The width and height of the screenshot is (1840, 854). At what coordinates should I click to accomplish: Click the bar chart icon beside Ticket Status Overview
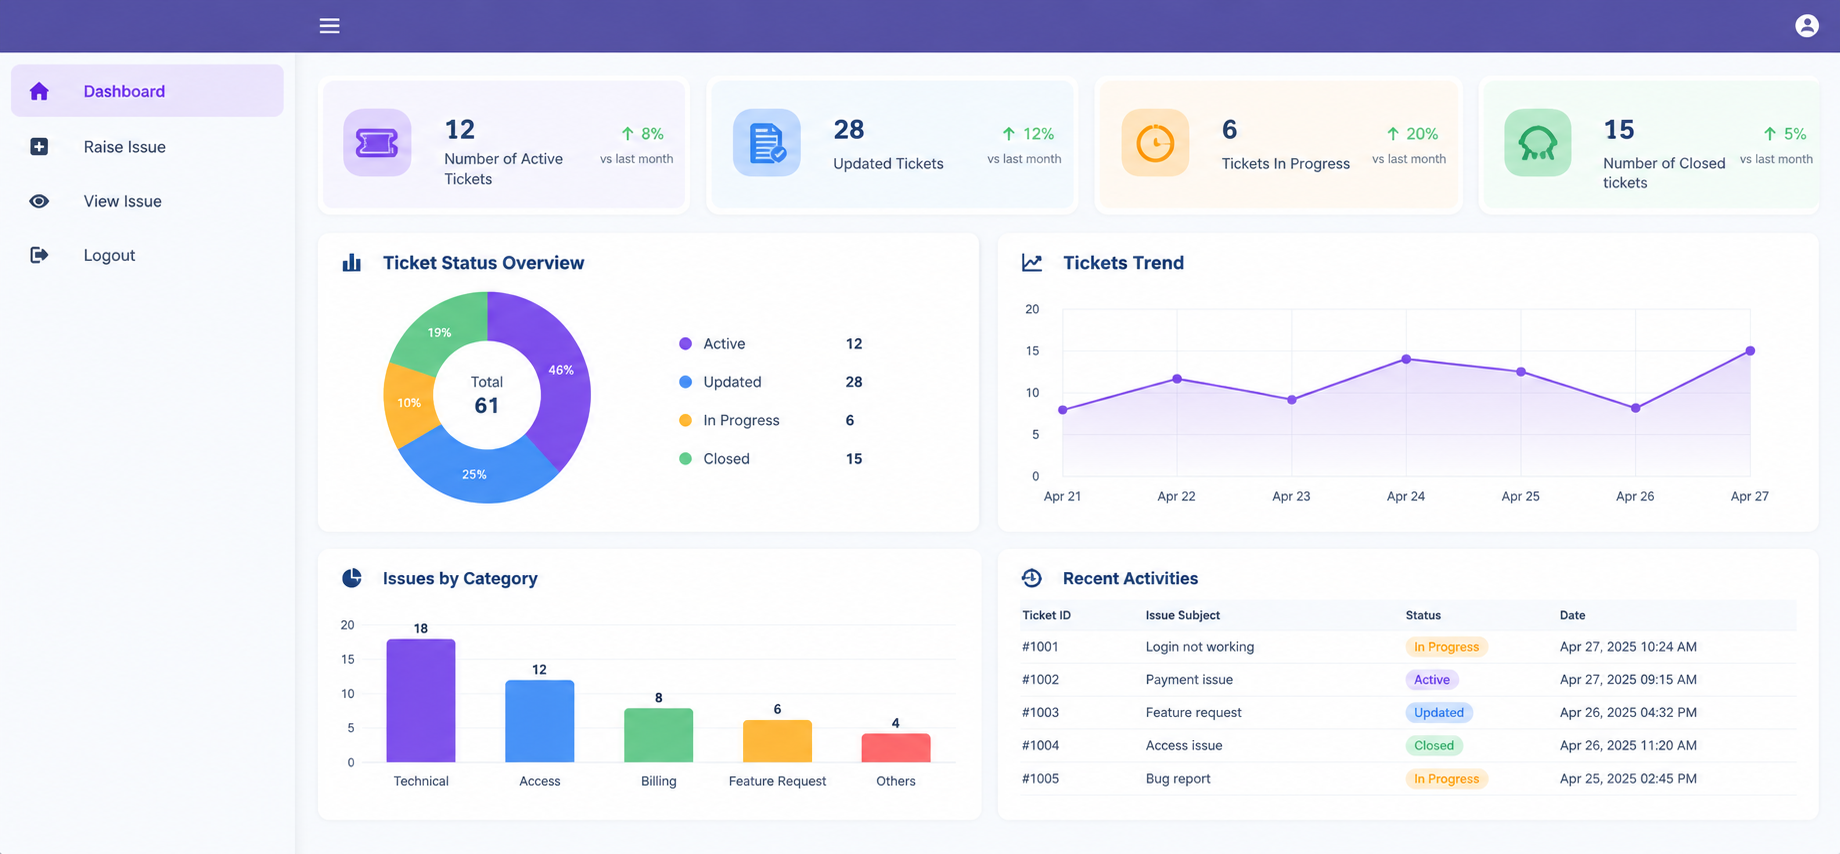[x=352, y=263]
